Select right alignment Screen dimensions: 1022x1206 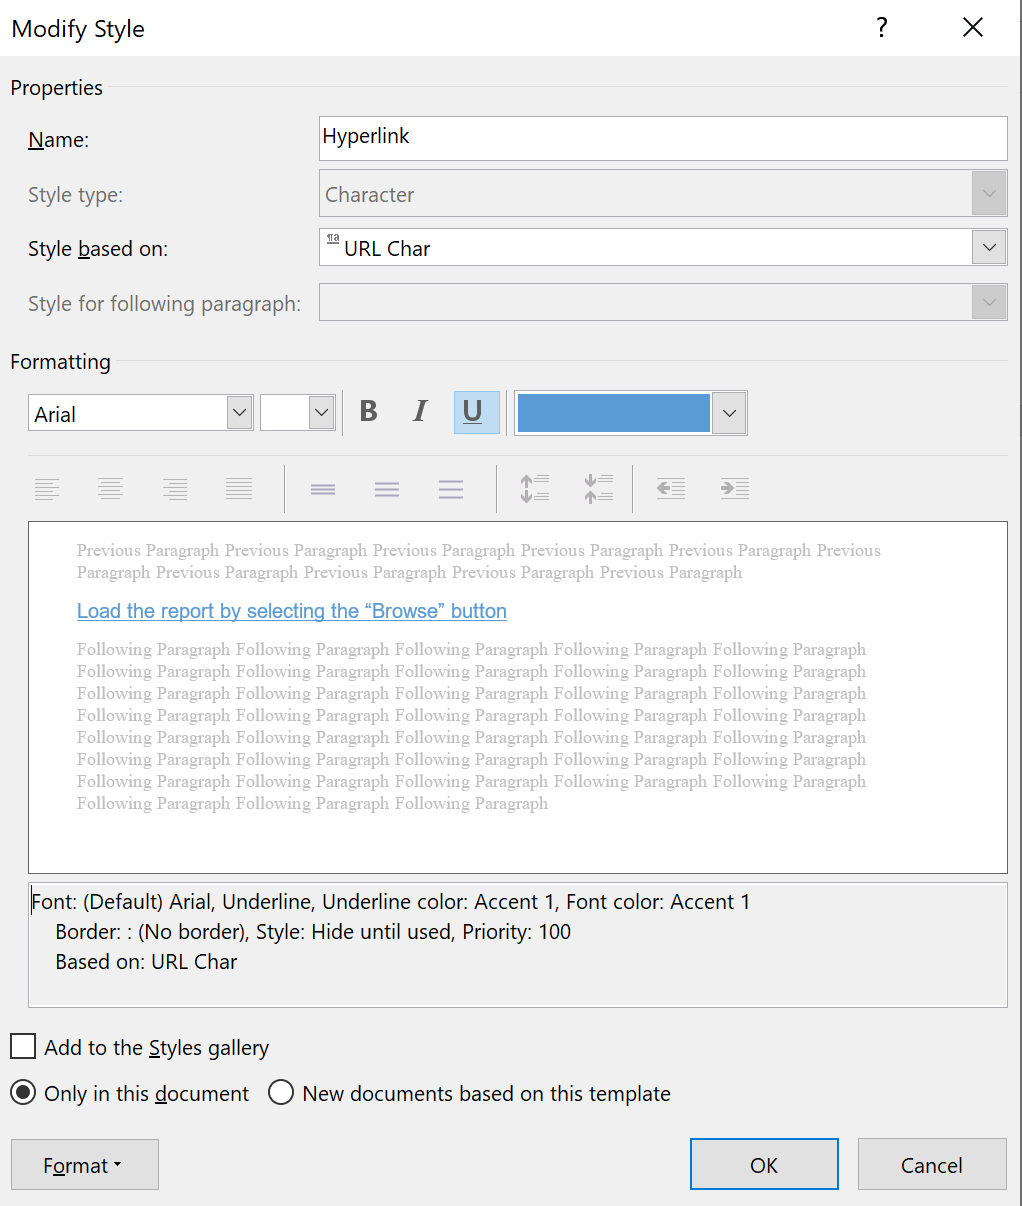point(175,489)
